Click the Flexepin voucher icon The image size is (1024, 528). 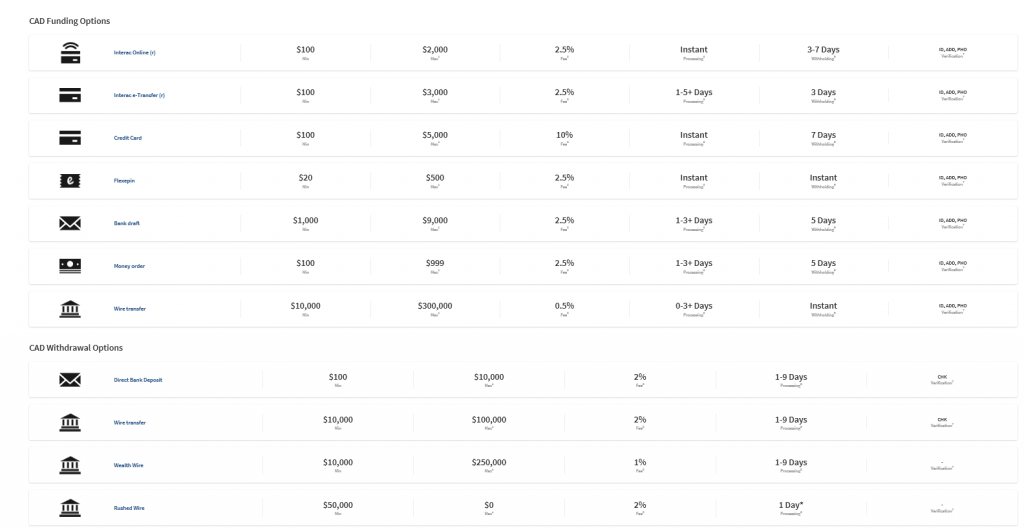[x=70, y=181]
